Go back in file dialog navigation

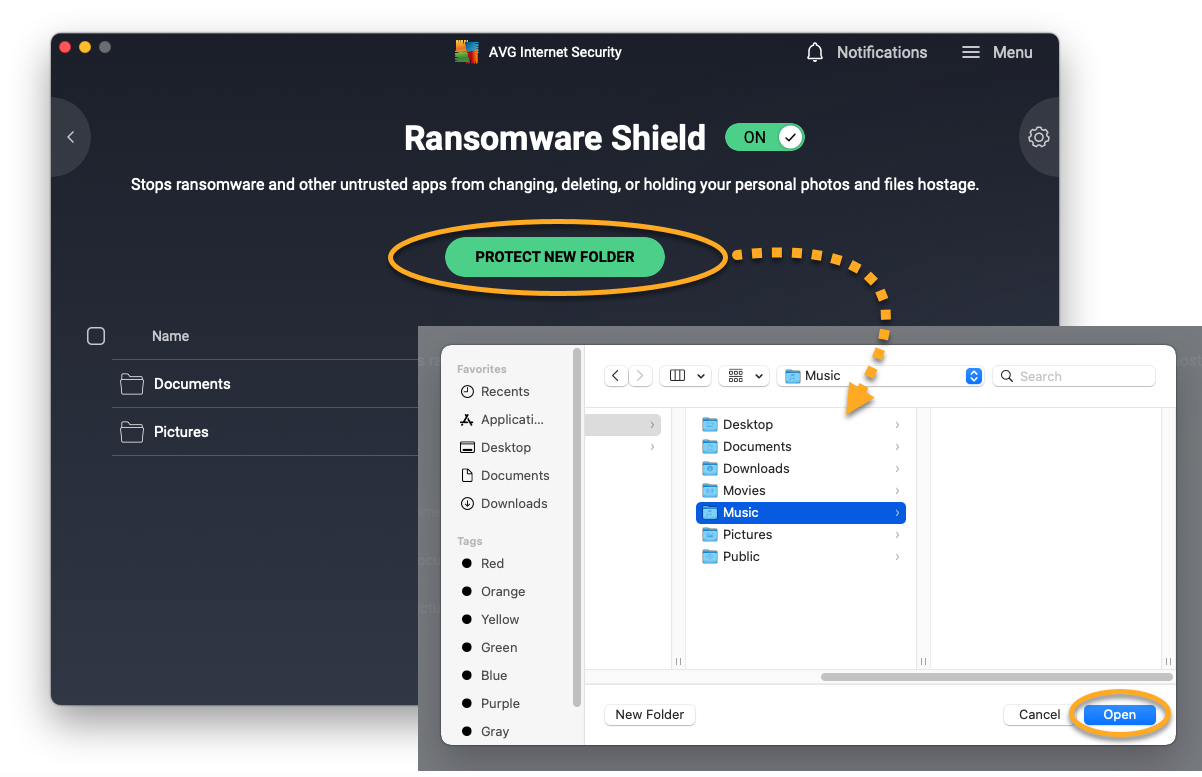(616, 376)
